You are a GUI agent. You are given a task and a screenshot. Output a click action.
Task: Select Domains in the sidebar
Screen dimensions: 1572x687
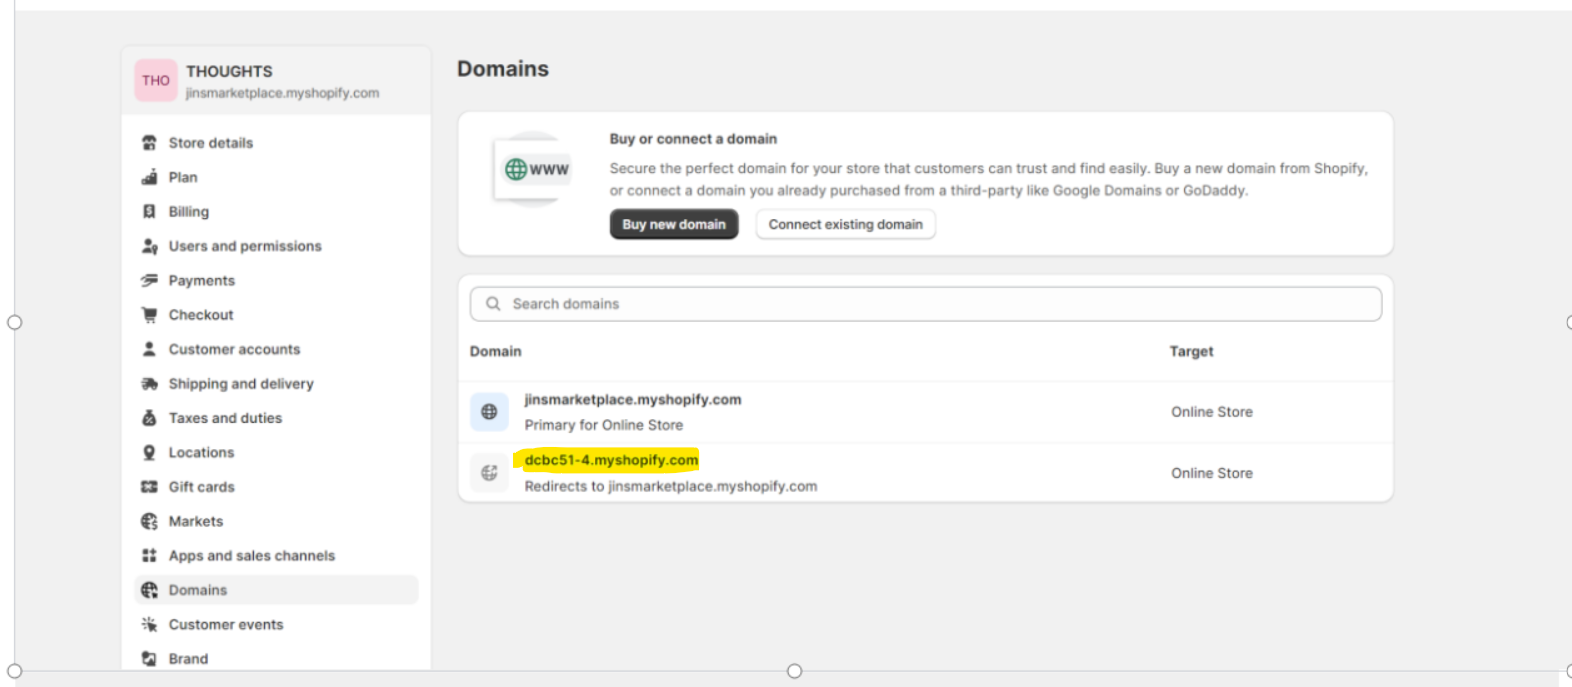(x=276, y=590)
